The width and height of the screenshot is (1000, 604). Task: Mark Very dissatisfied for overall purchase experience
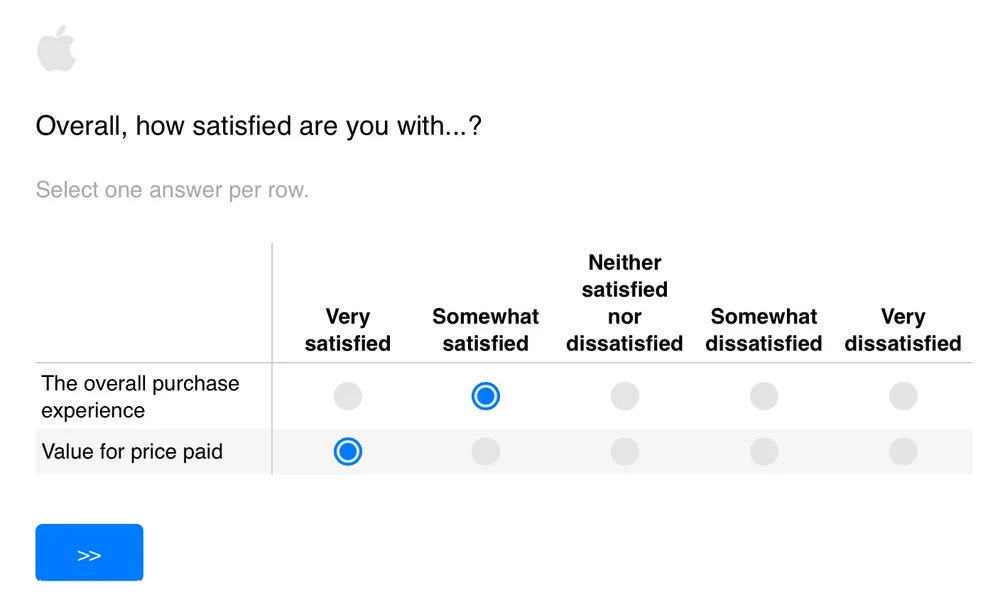[903, 396]
